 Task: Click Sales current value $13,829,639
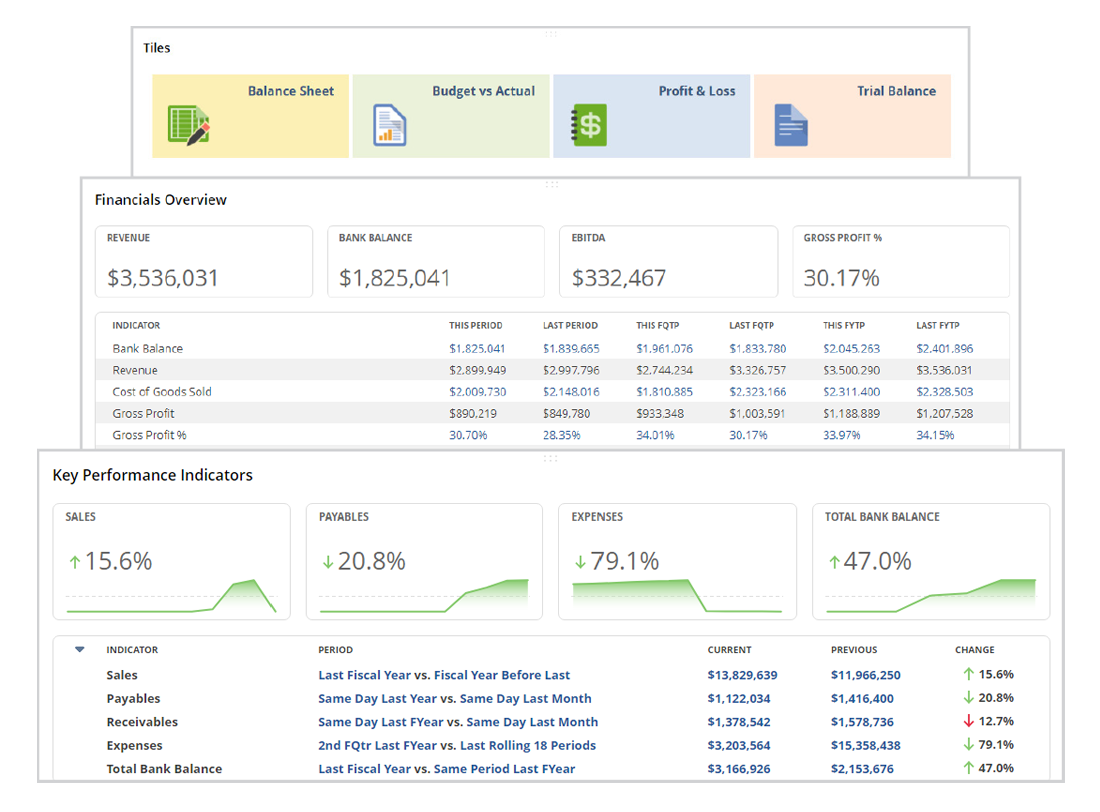(x=742, y=675)
